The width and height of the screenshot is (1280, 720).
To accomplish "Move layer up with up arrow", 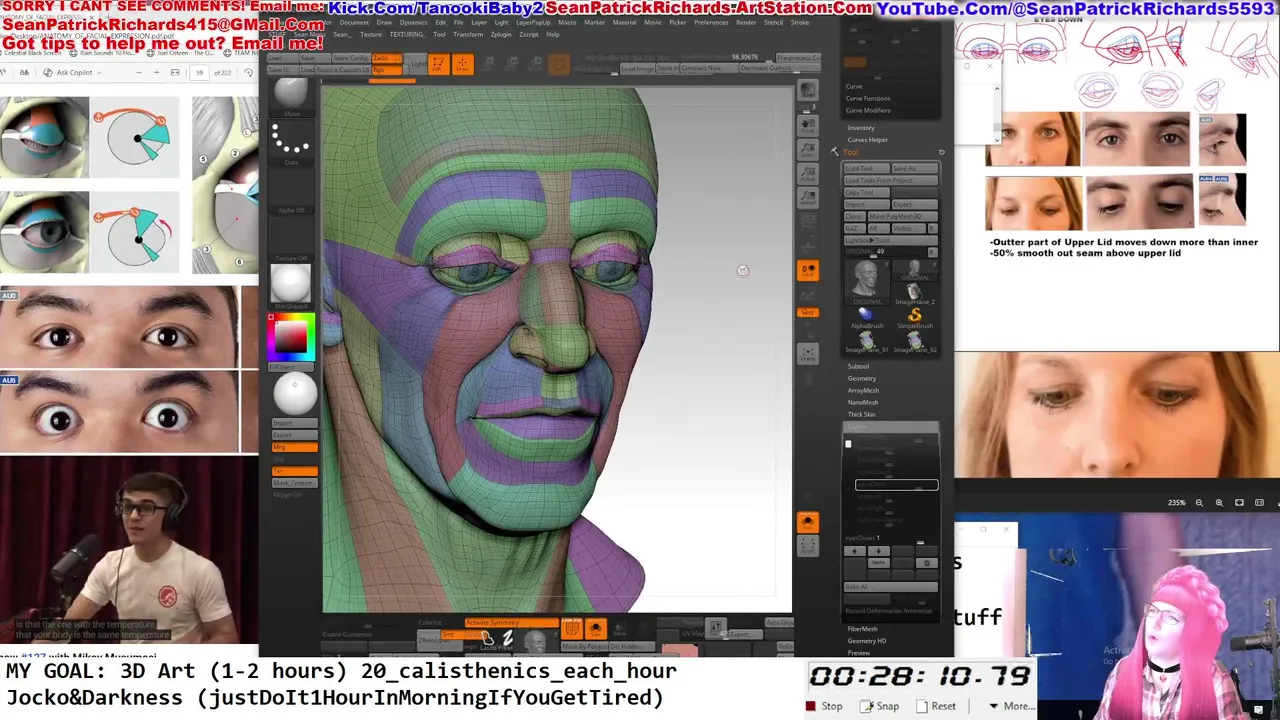I will [x=854, y=551].
